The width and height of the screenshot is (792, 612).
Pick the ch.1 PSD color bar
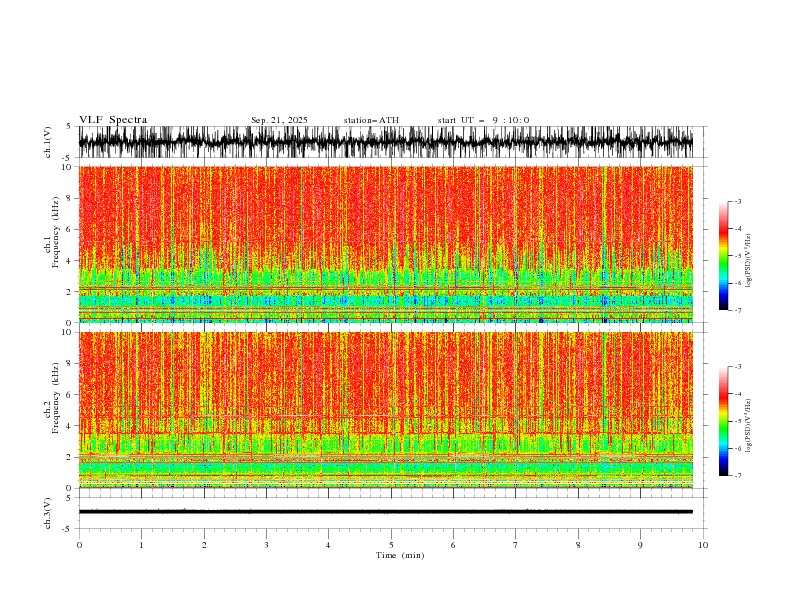(723, 256)
